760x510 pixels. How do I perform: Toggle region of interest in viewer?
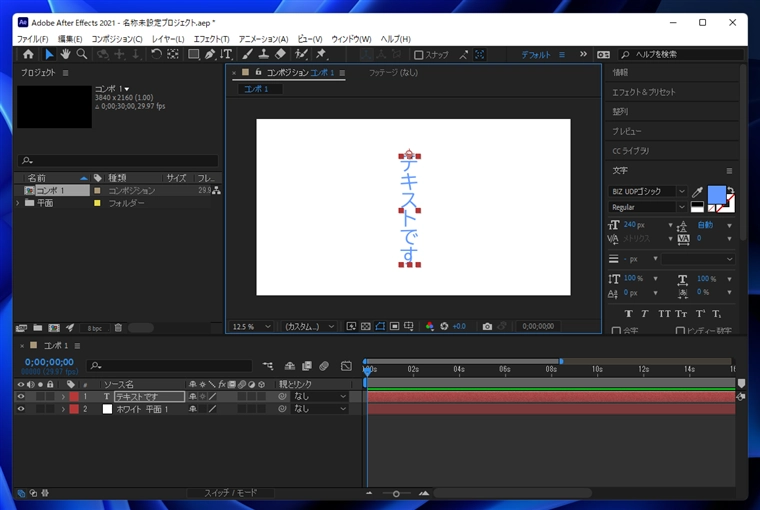tap(395, 326)
